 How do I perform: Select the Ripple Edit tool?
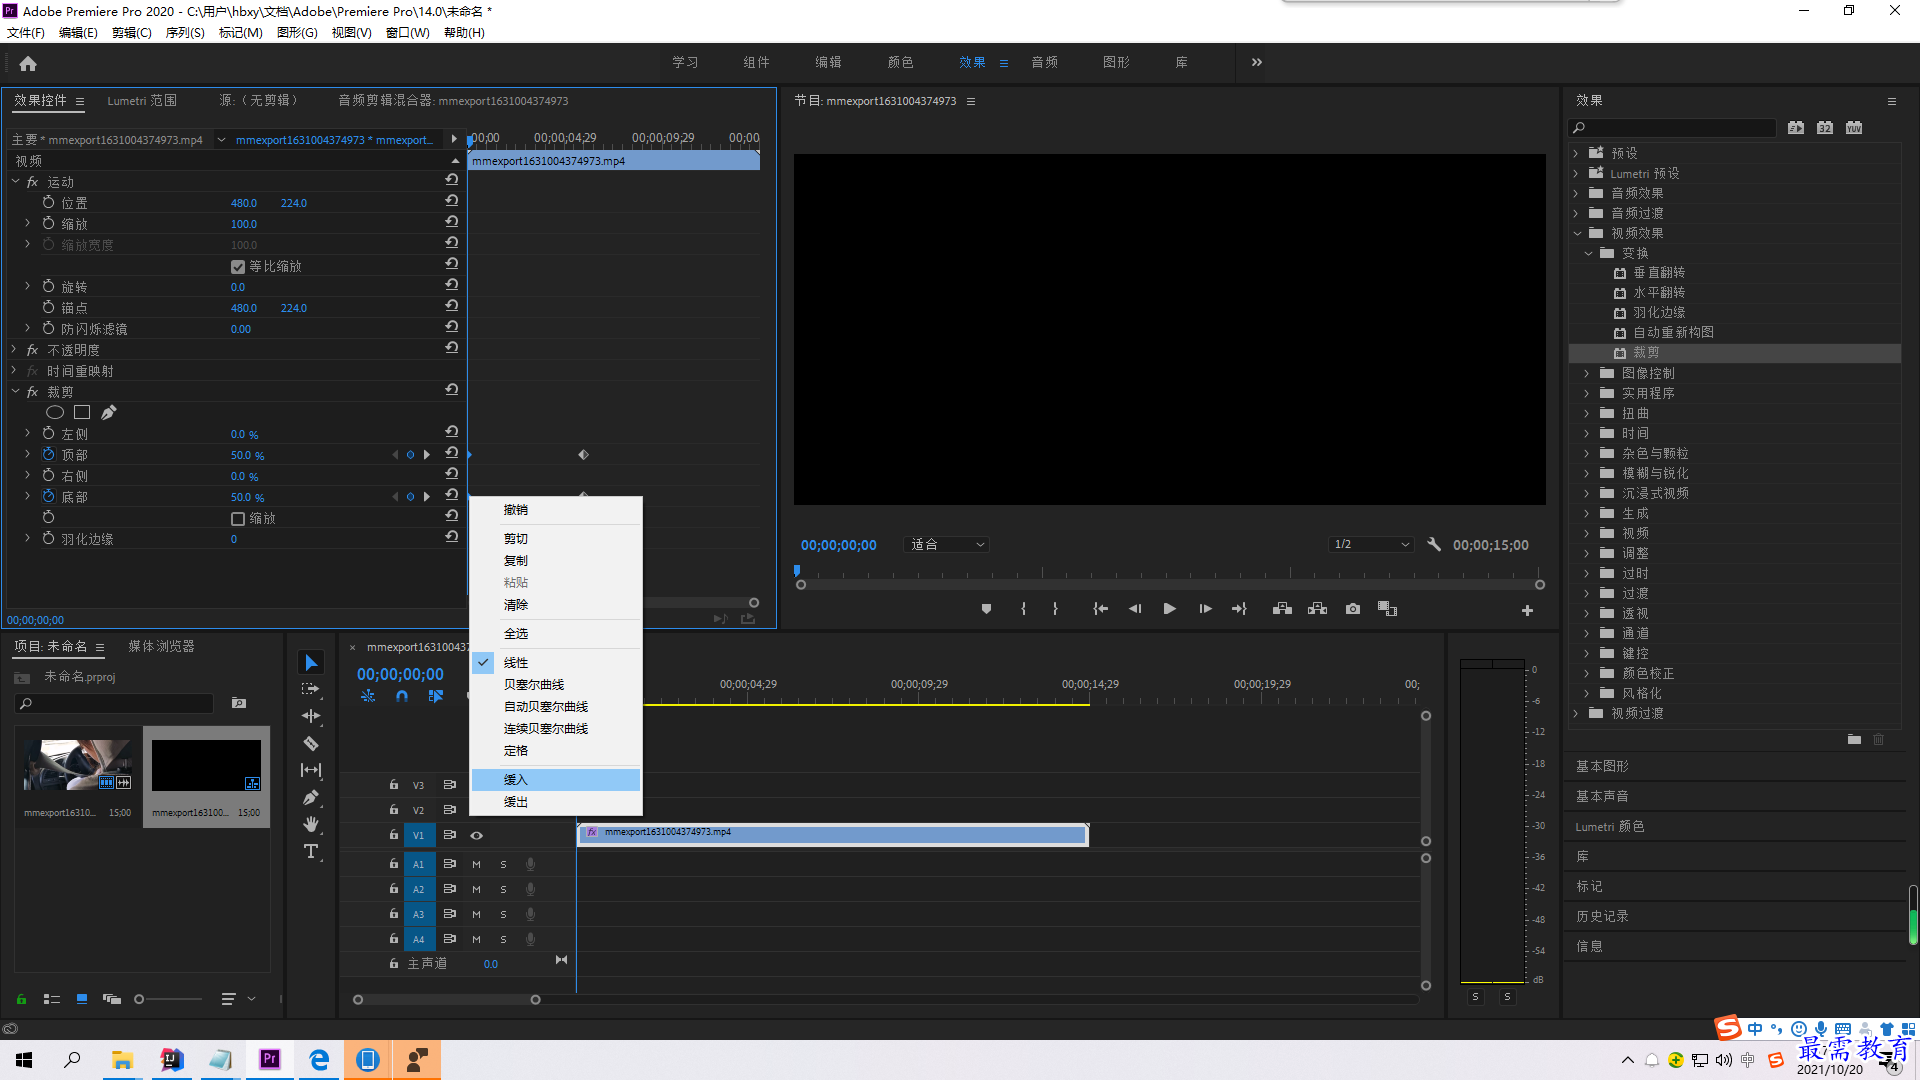311,716
